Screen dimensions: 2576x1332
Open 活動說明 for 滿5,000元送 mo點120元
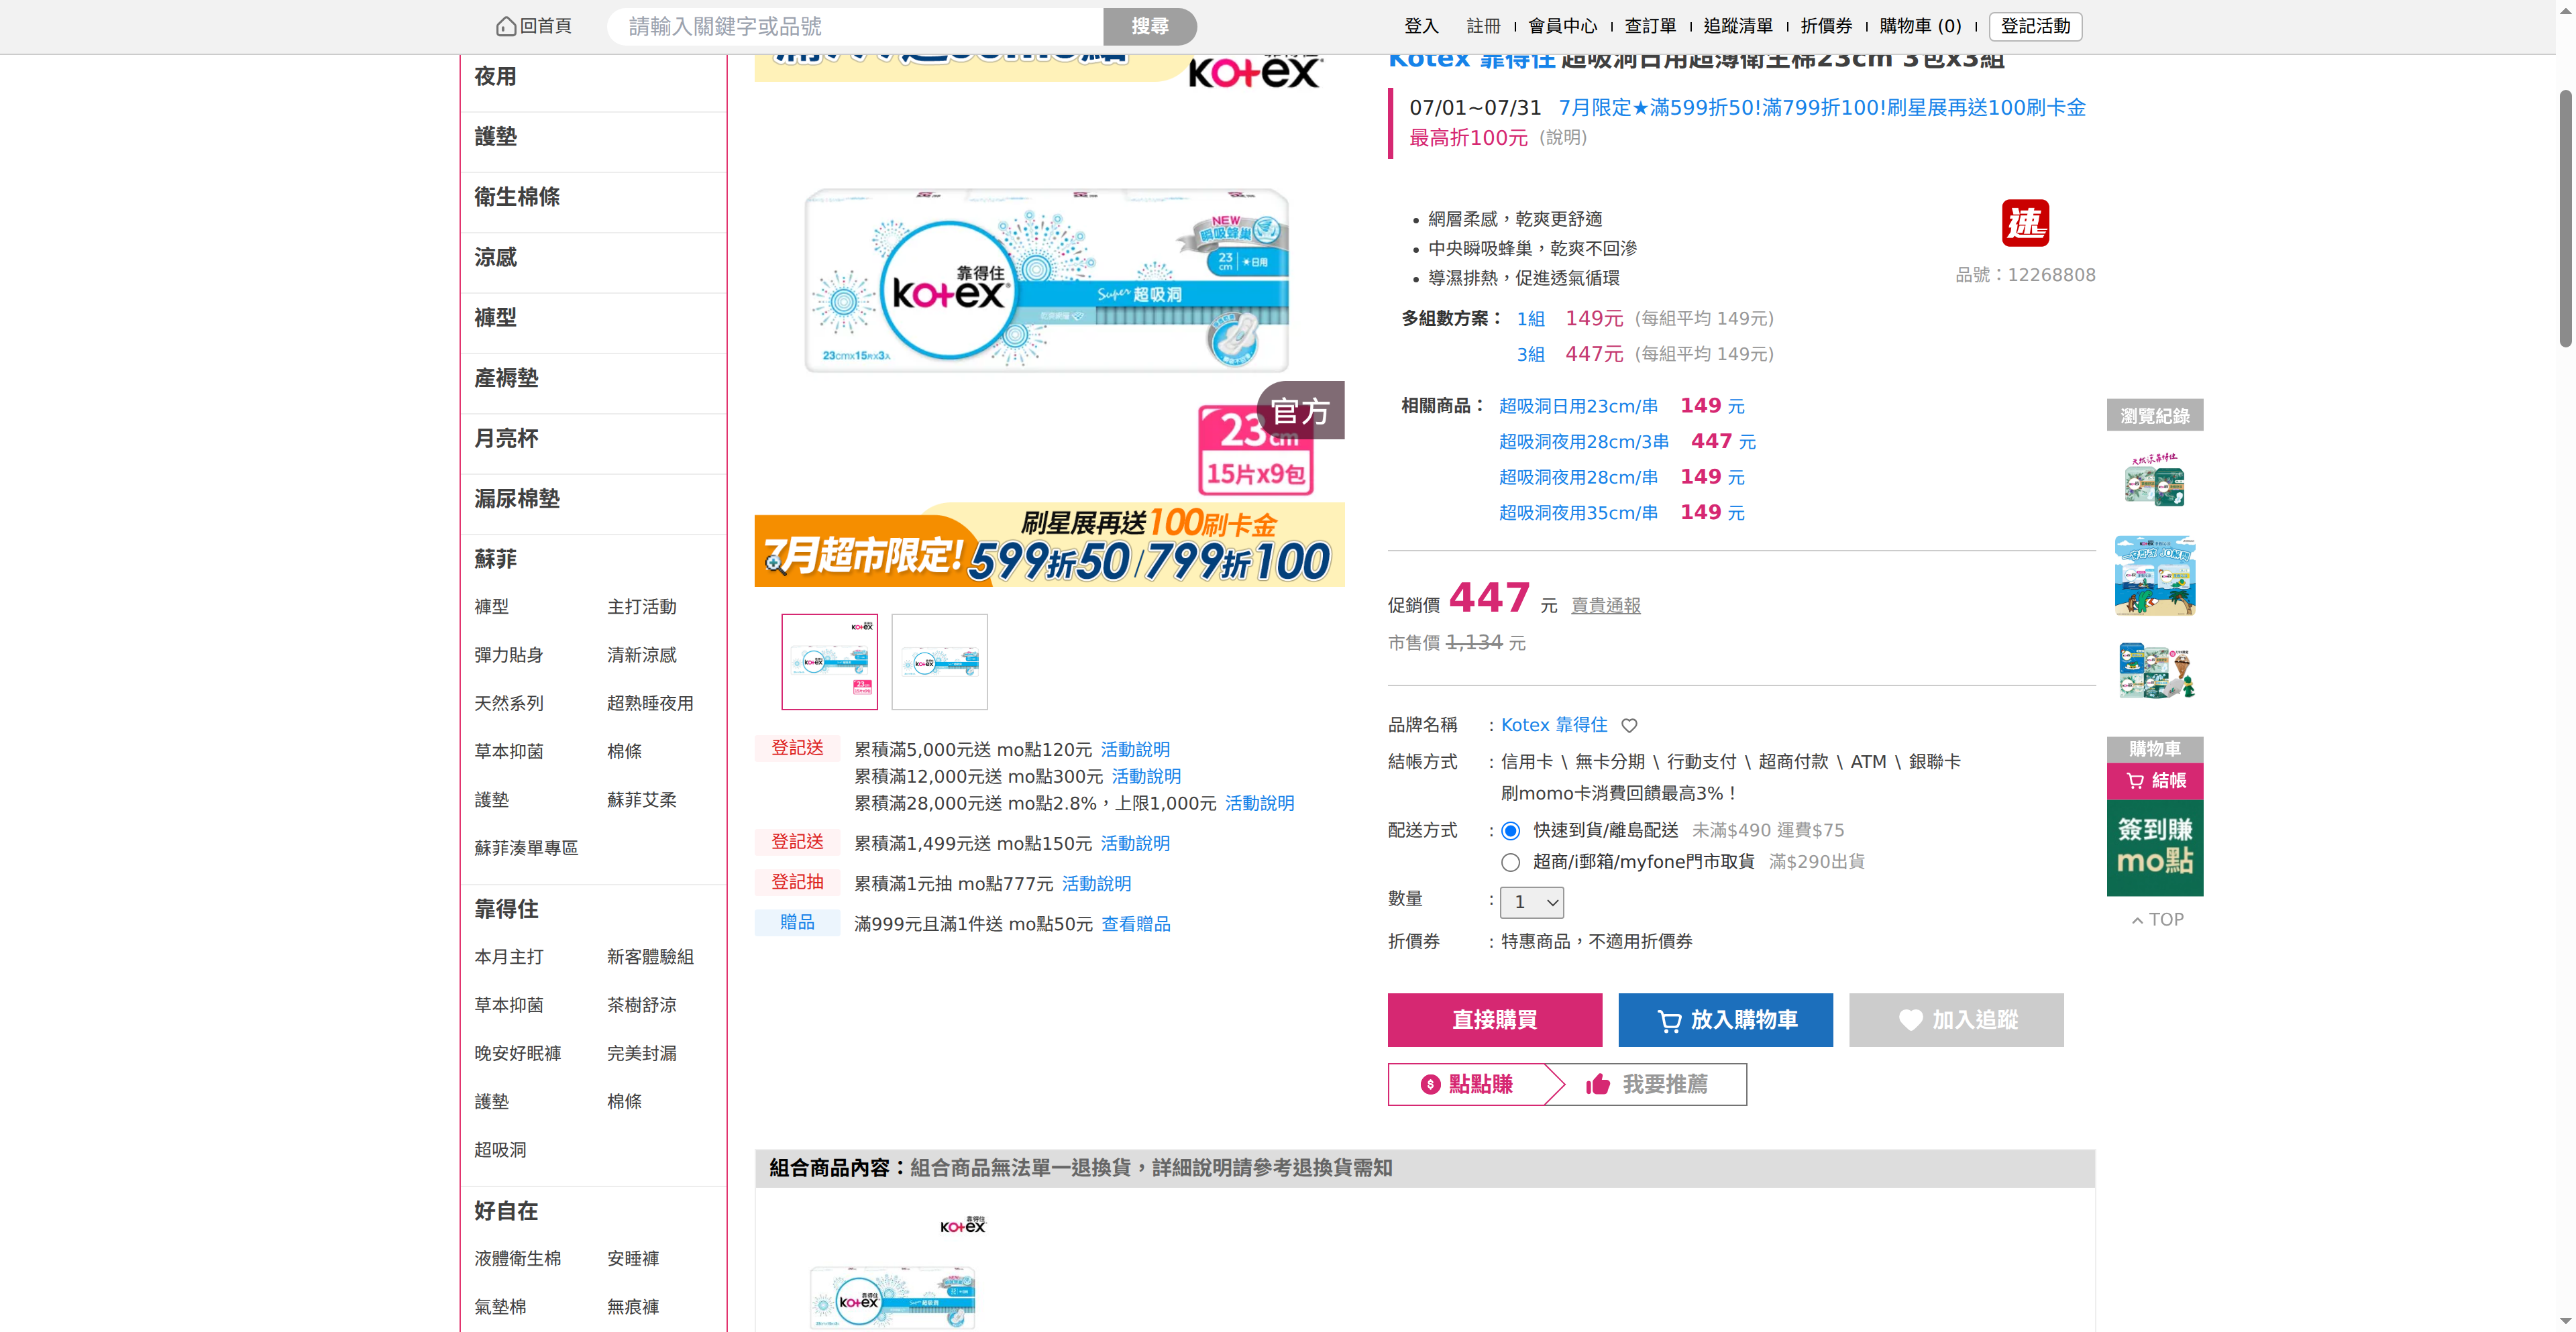(x=1135, y=750)
